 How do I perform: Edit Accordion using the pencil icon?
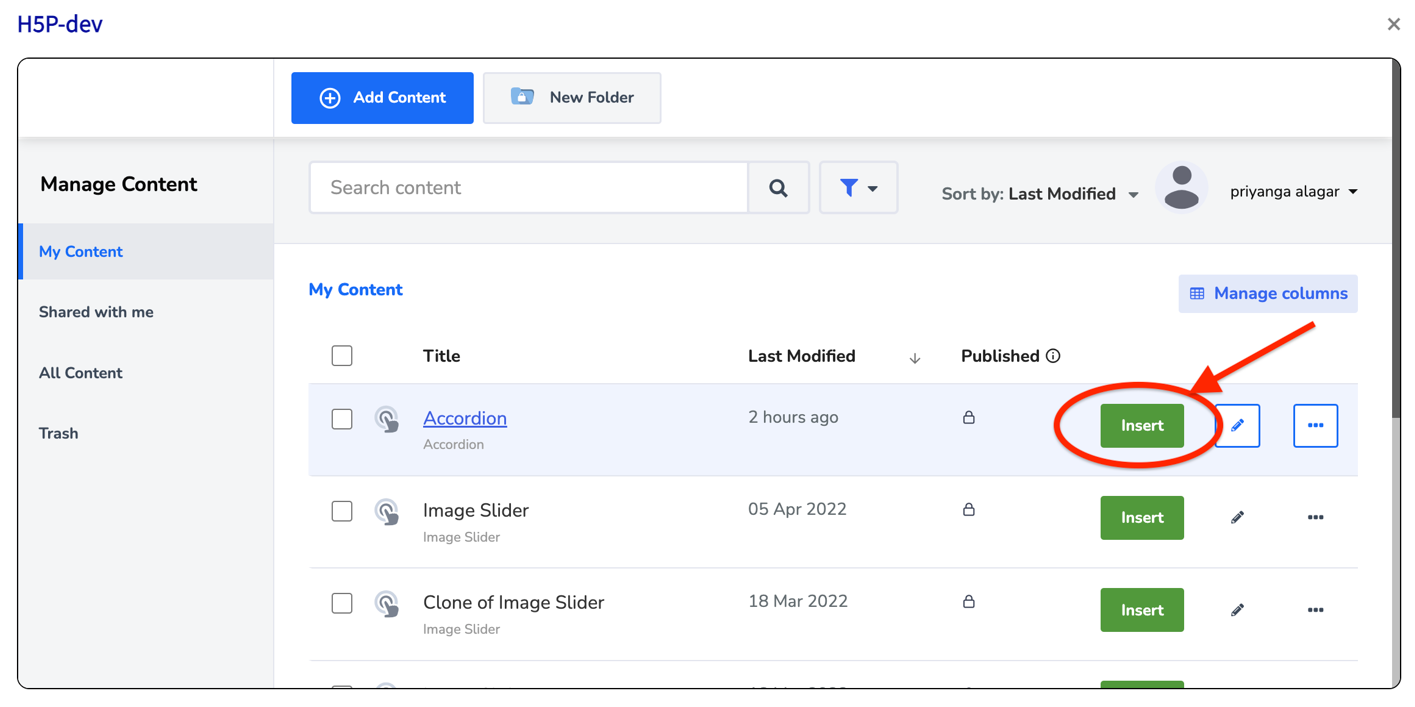pos(1237,426)
